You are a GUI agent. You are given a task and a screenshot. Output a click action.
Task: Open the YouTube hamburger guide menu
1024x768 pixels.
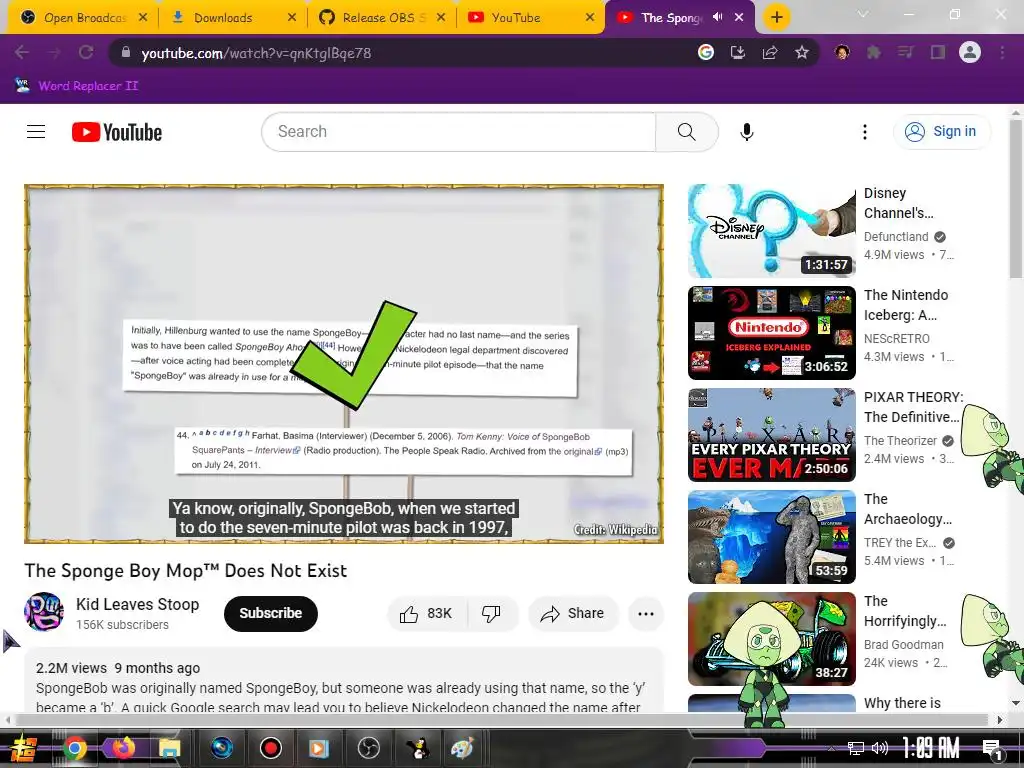pyautogui.click(x=36, y=132)
